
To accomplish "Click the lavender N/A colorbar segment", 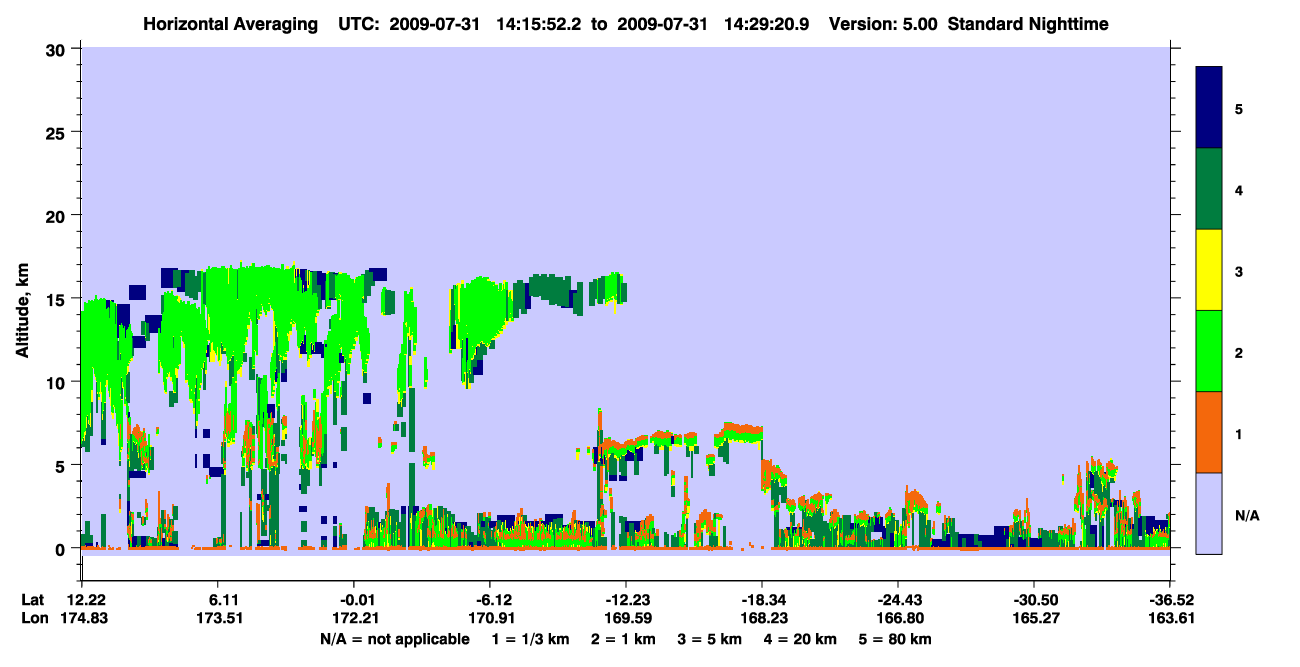I will coord(1209,513).
